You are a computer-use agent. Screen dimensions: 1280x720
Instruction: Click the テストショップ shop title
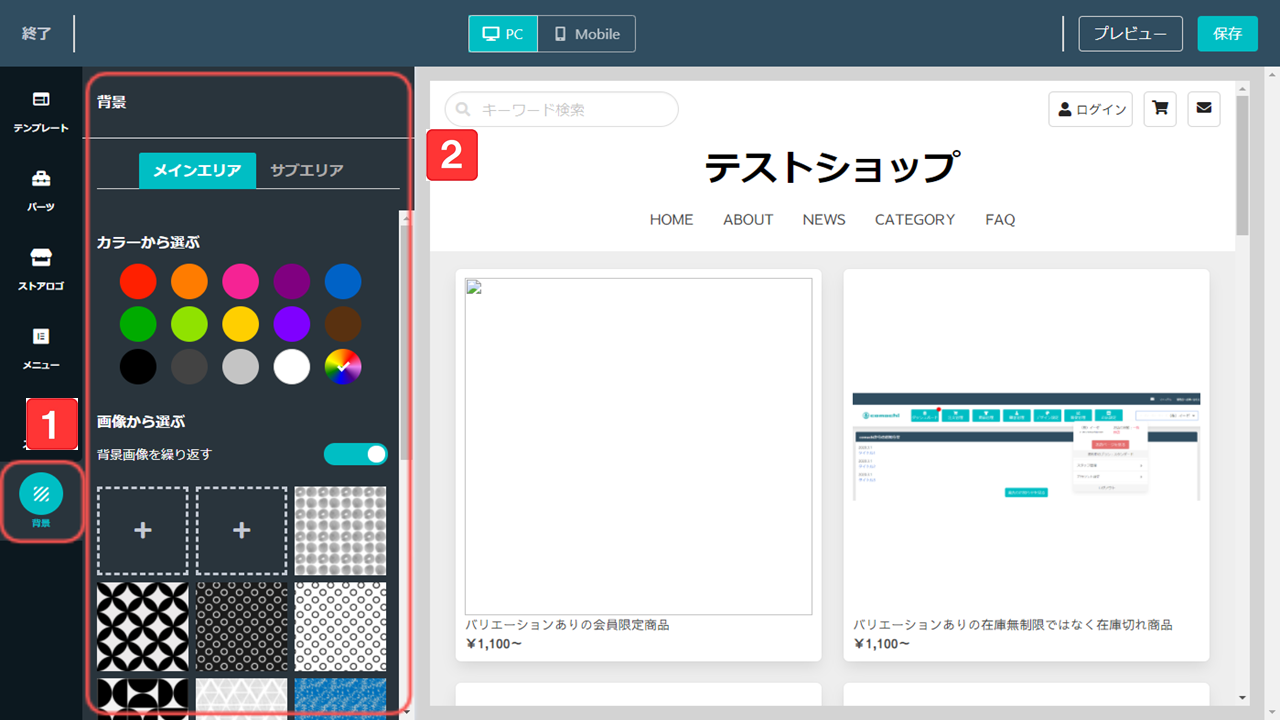point(833,167)
